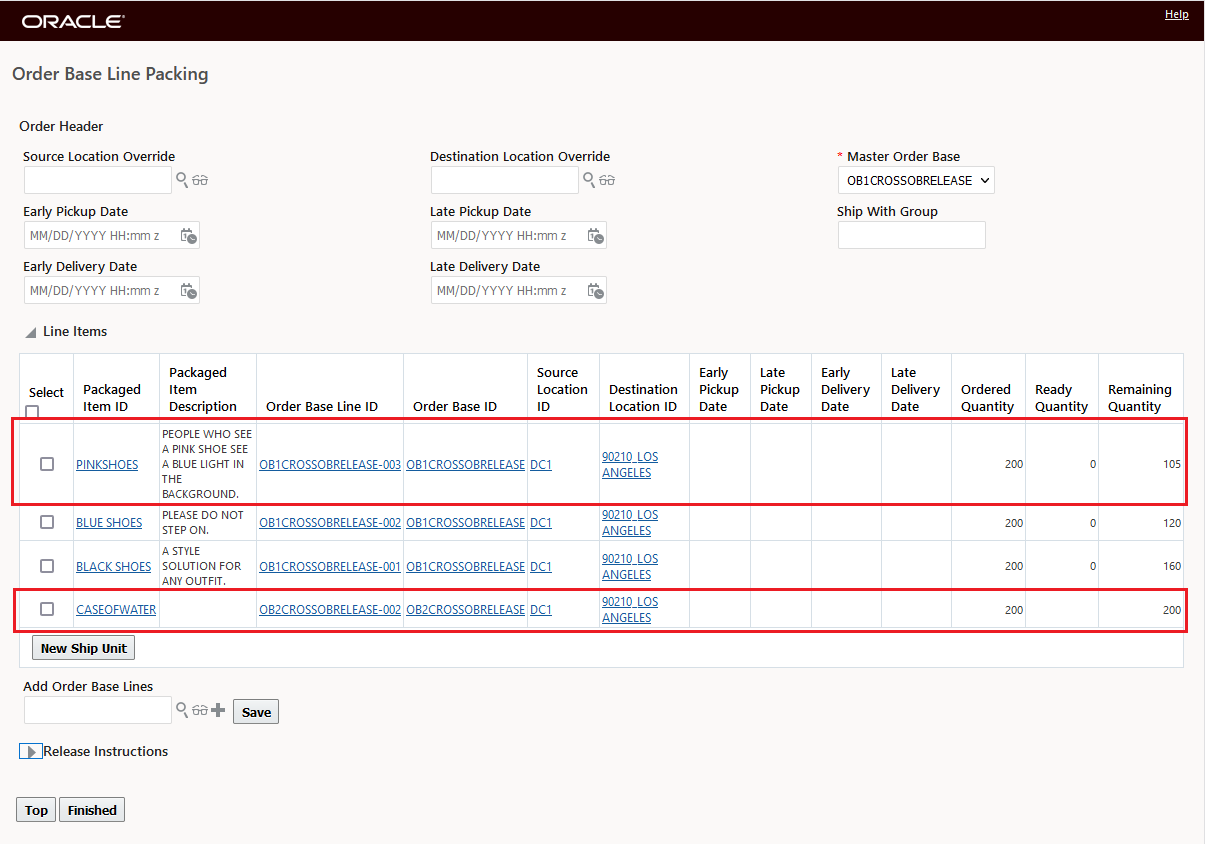The height and width of the screenshot is (844, 1205).
Task: Click remaining quantity 160 in BLACK SHOES row
Action: pos(1172,566)
